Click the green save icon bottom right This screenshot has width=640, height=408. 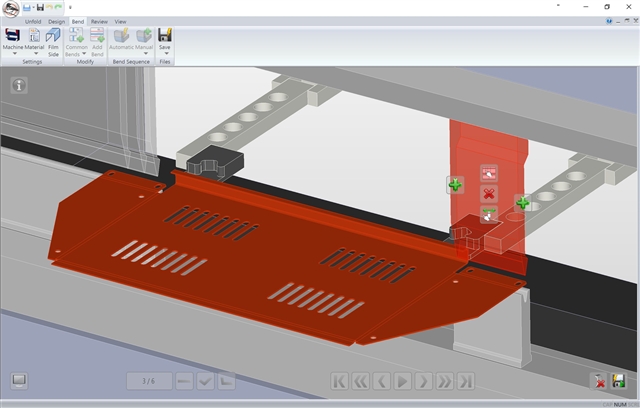coord(619,381)
